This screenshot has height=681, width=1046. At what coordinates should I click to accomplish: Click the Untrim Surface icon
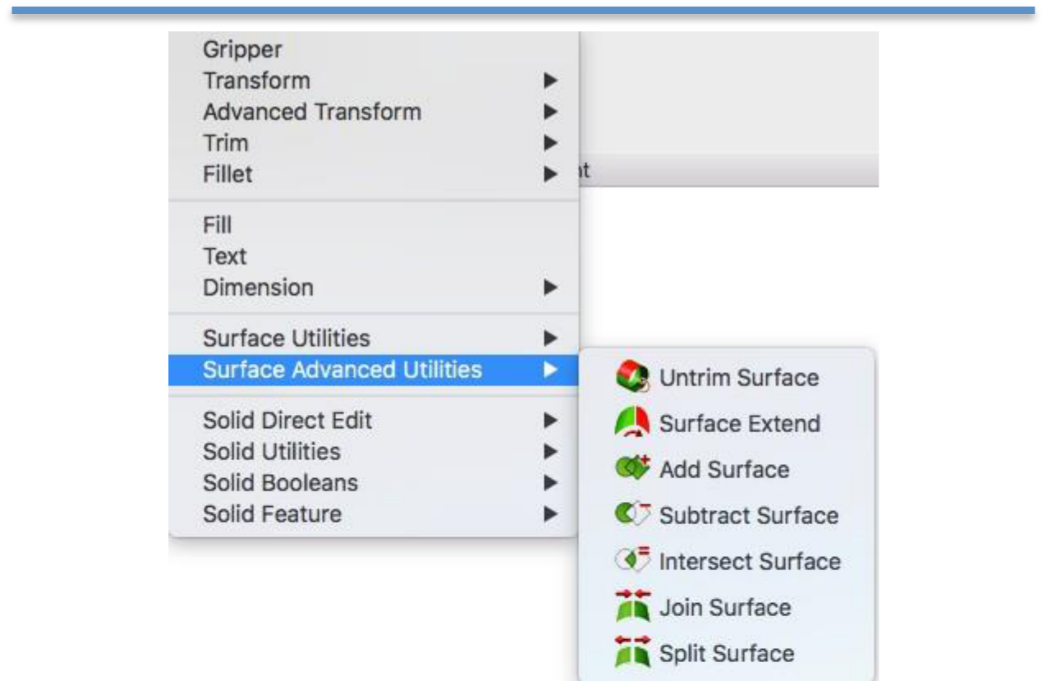coord(632,377)
